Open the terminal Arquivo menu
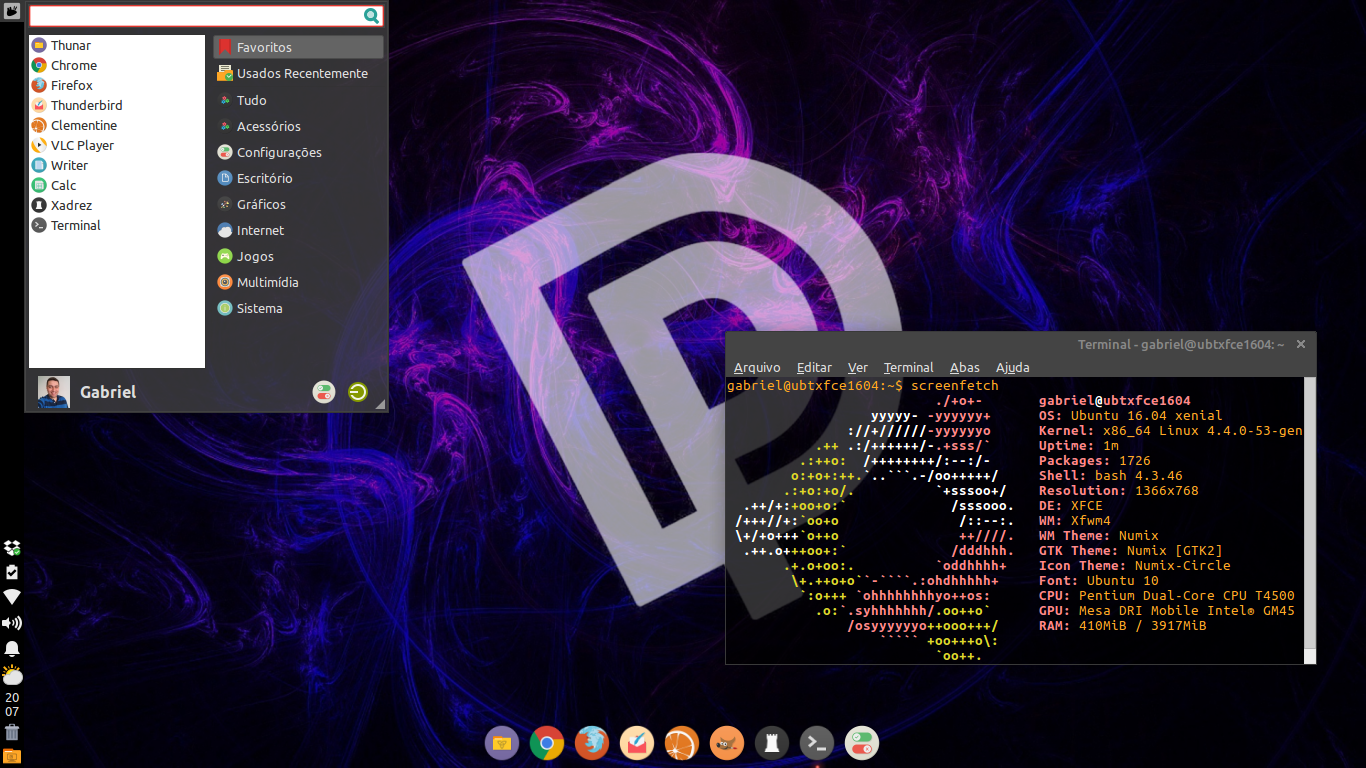 (x=757, y=367)
